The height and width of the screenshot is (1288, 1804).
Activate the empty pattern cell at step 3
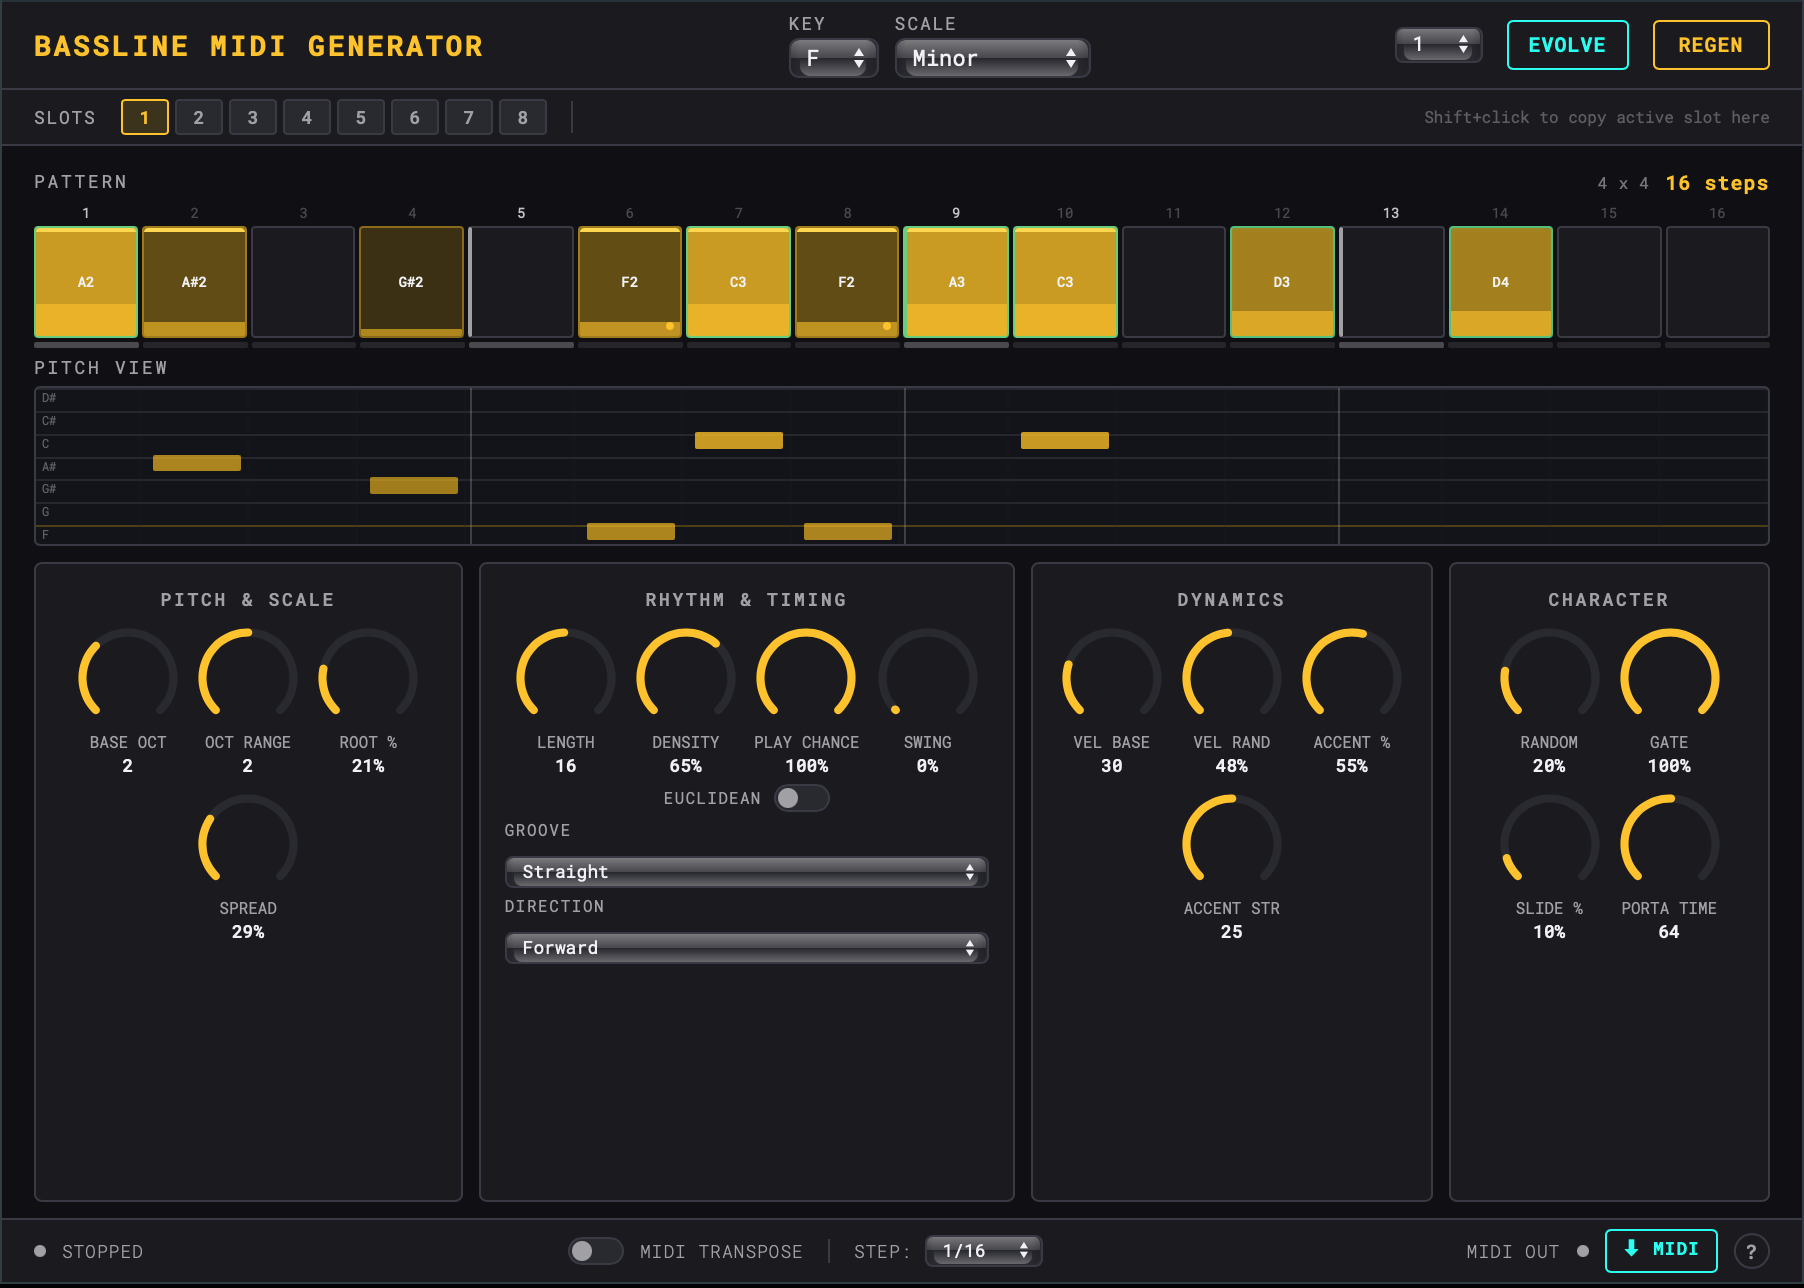303,281
